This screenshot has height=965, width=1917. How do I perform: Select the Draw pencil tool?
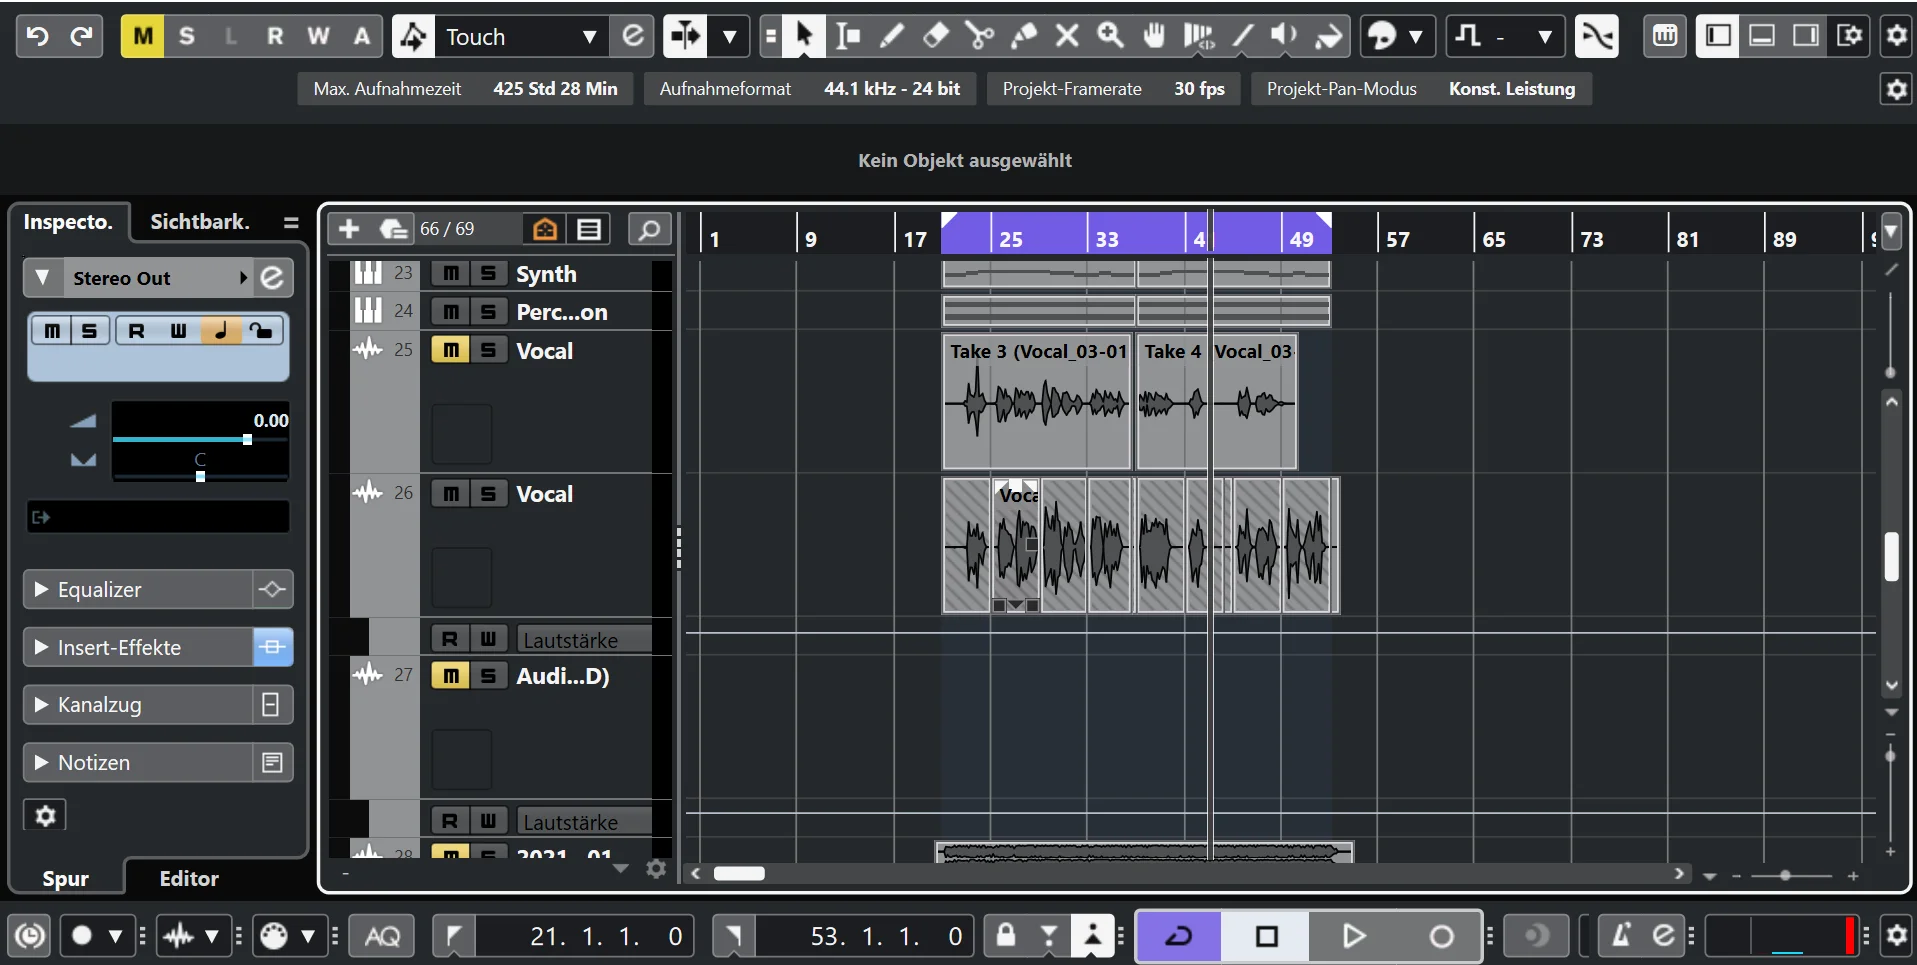[x=891, y=37]
